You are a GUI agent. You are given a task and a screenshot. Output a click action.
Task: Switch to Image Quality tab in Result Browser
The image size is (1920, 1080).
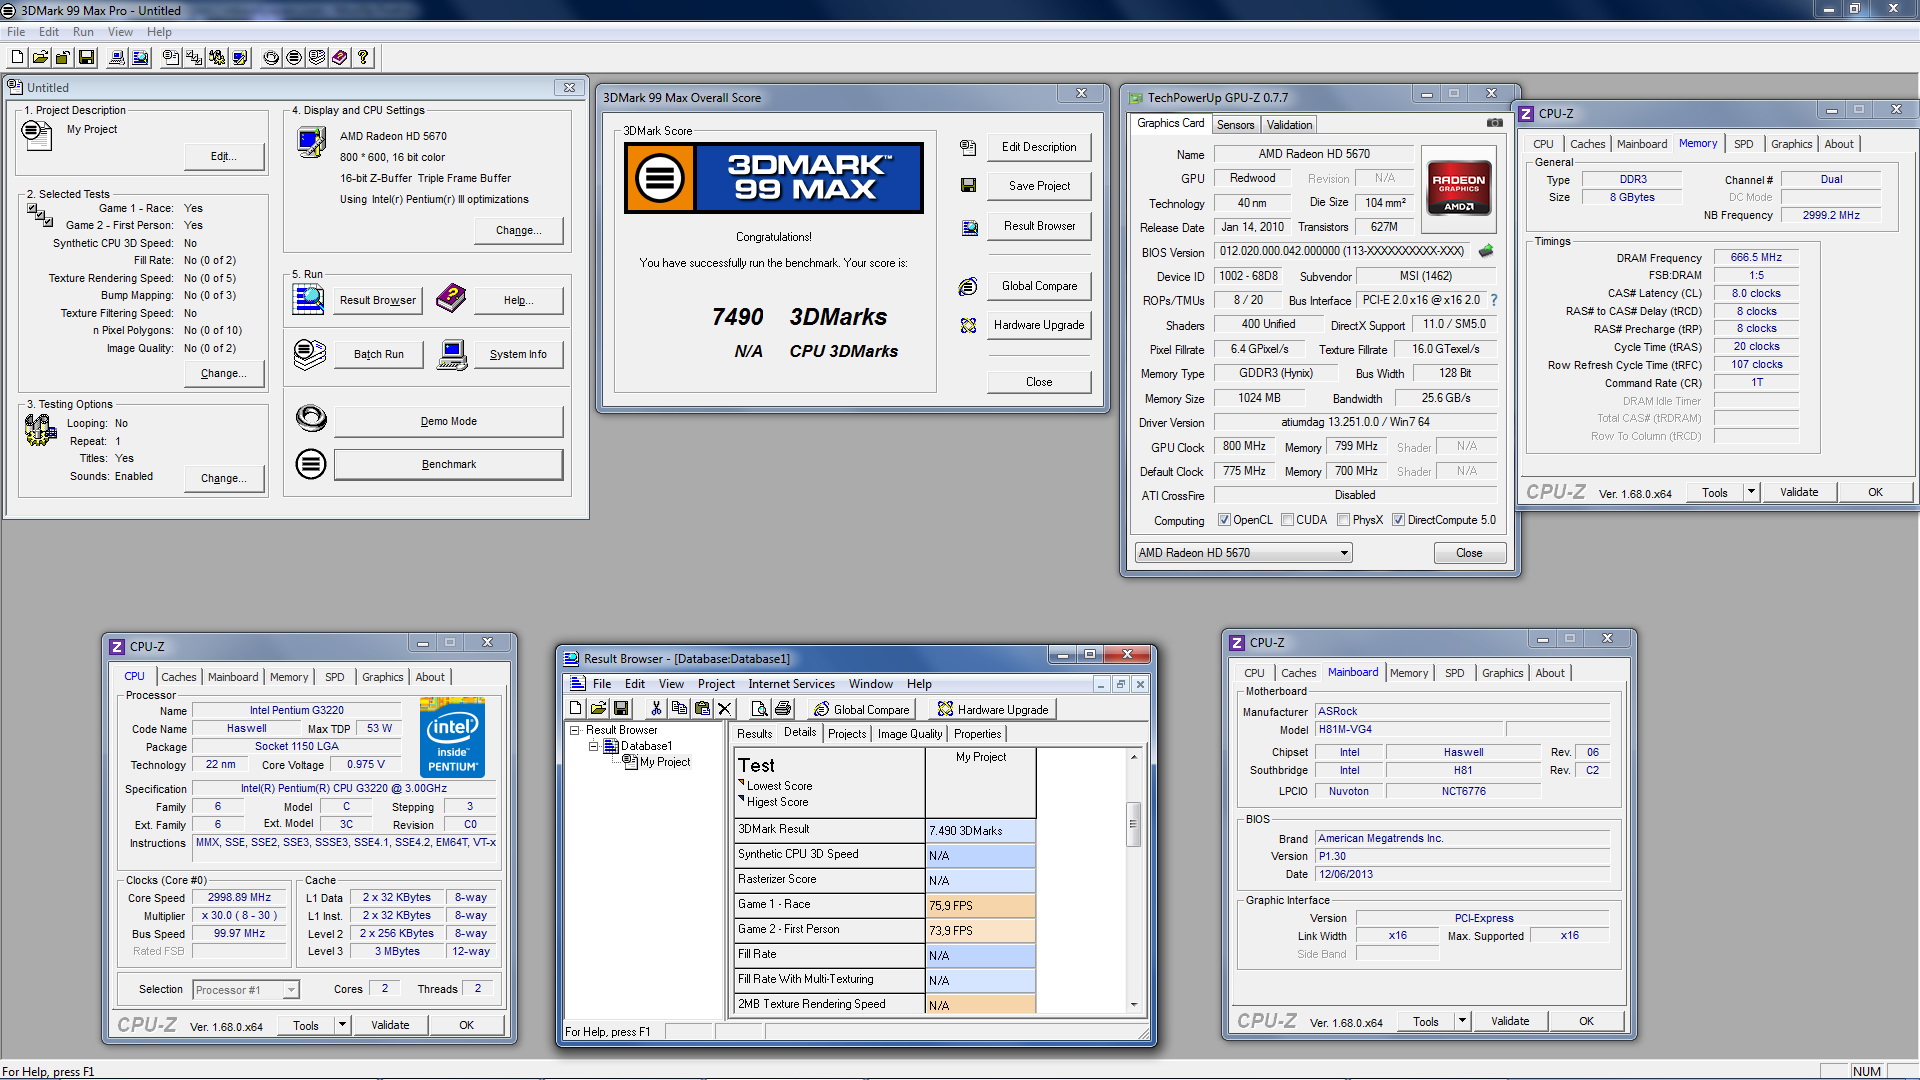point(909,734)
